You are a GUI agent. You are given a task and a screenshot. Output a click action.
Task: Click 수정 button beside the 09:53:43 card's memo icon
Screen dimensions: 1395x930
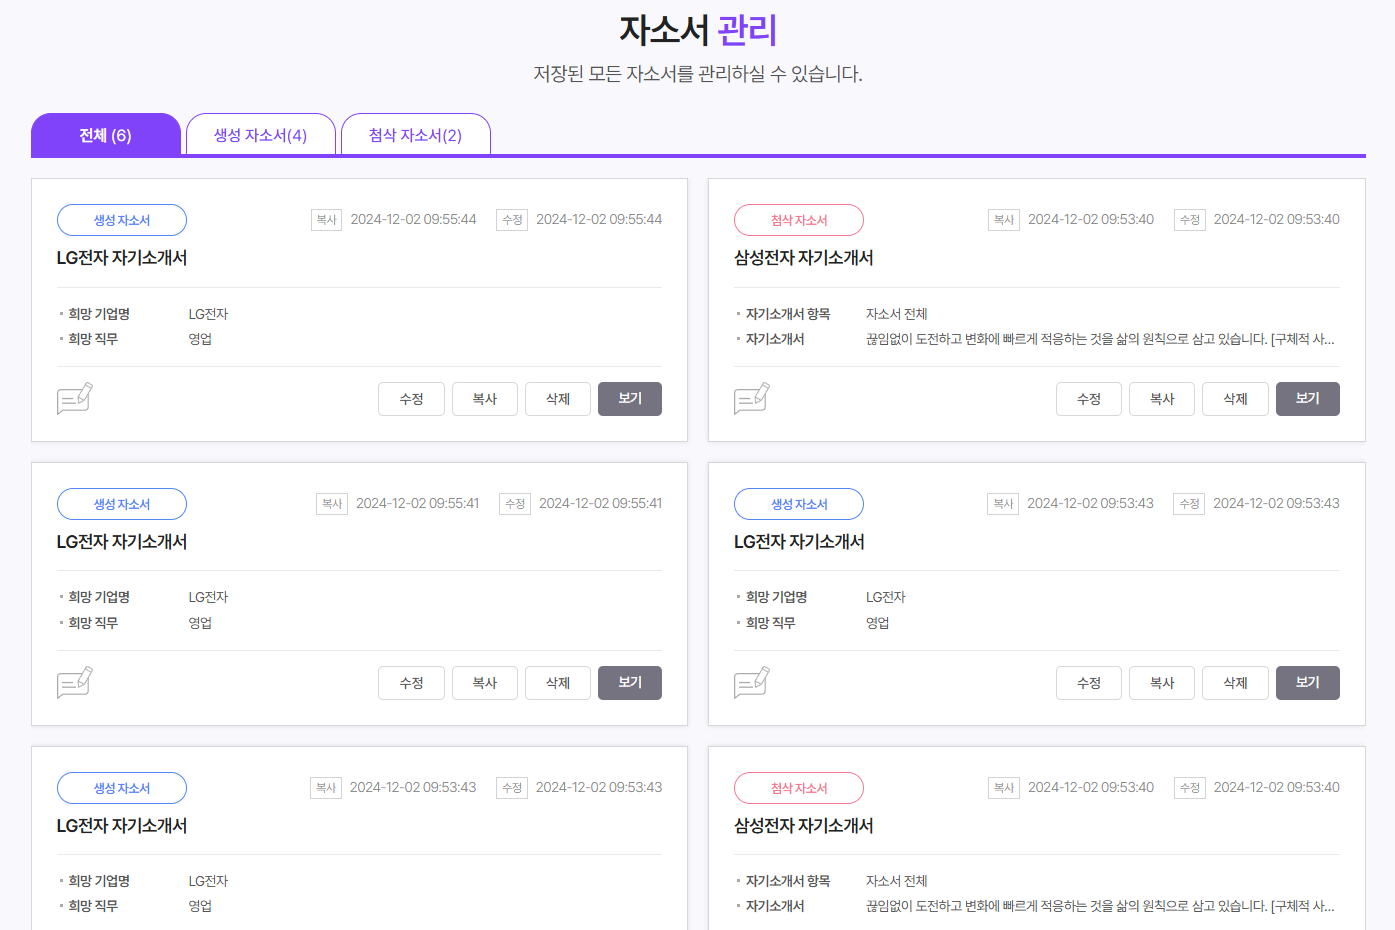point(1089,683)
